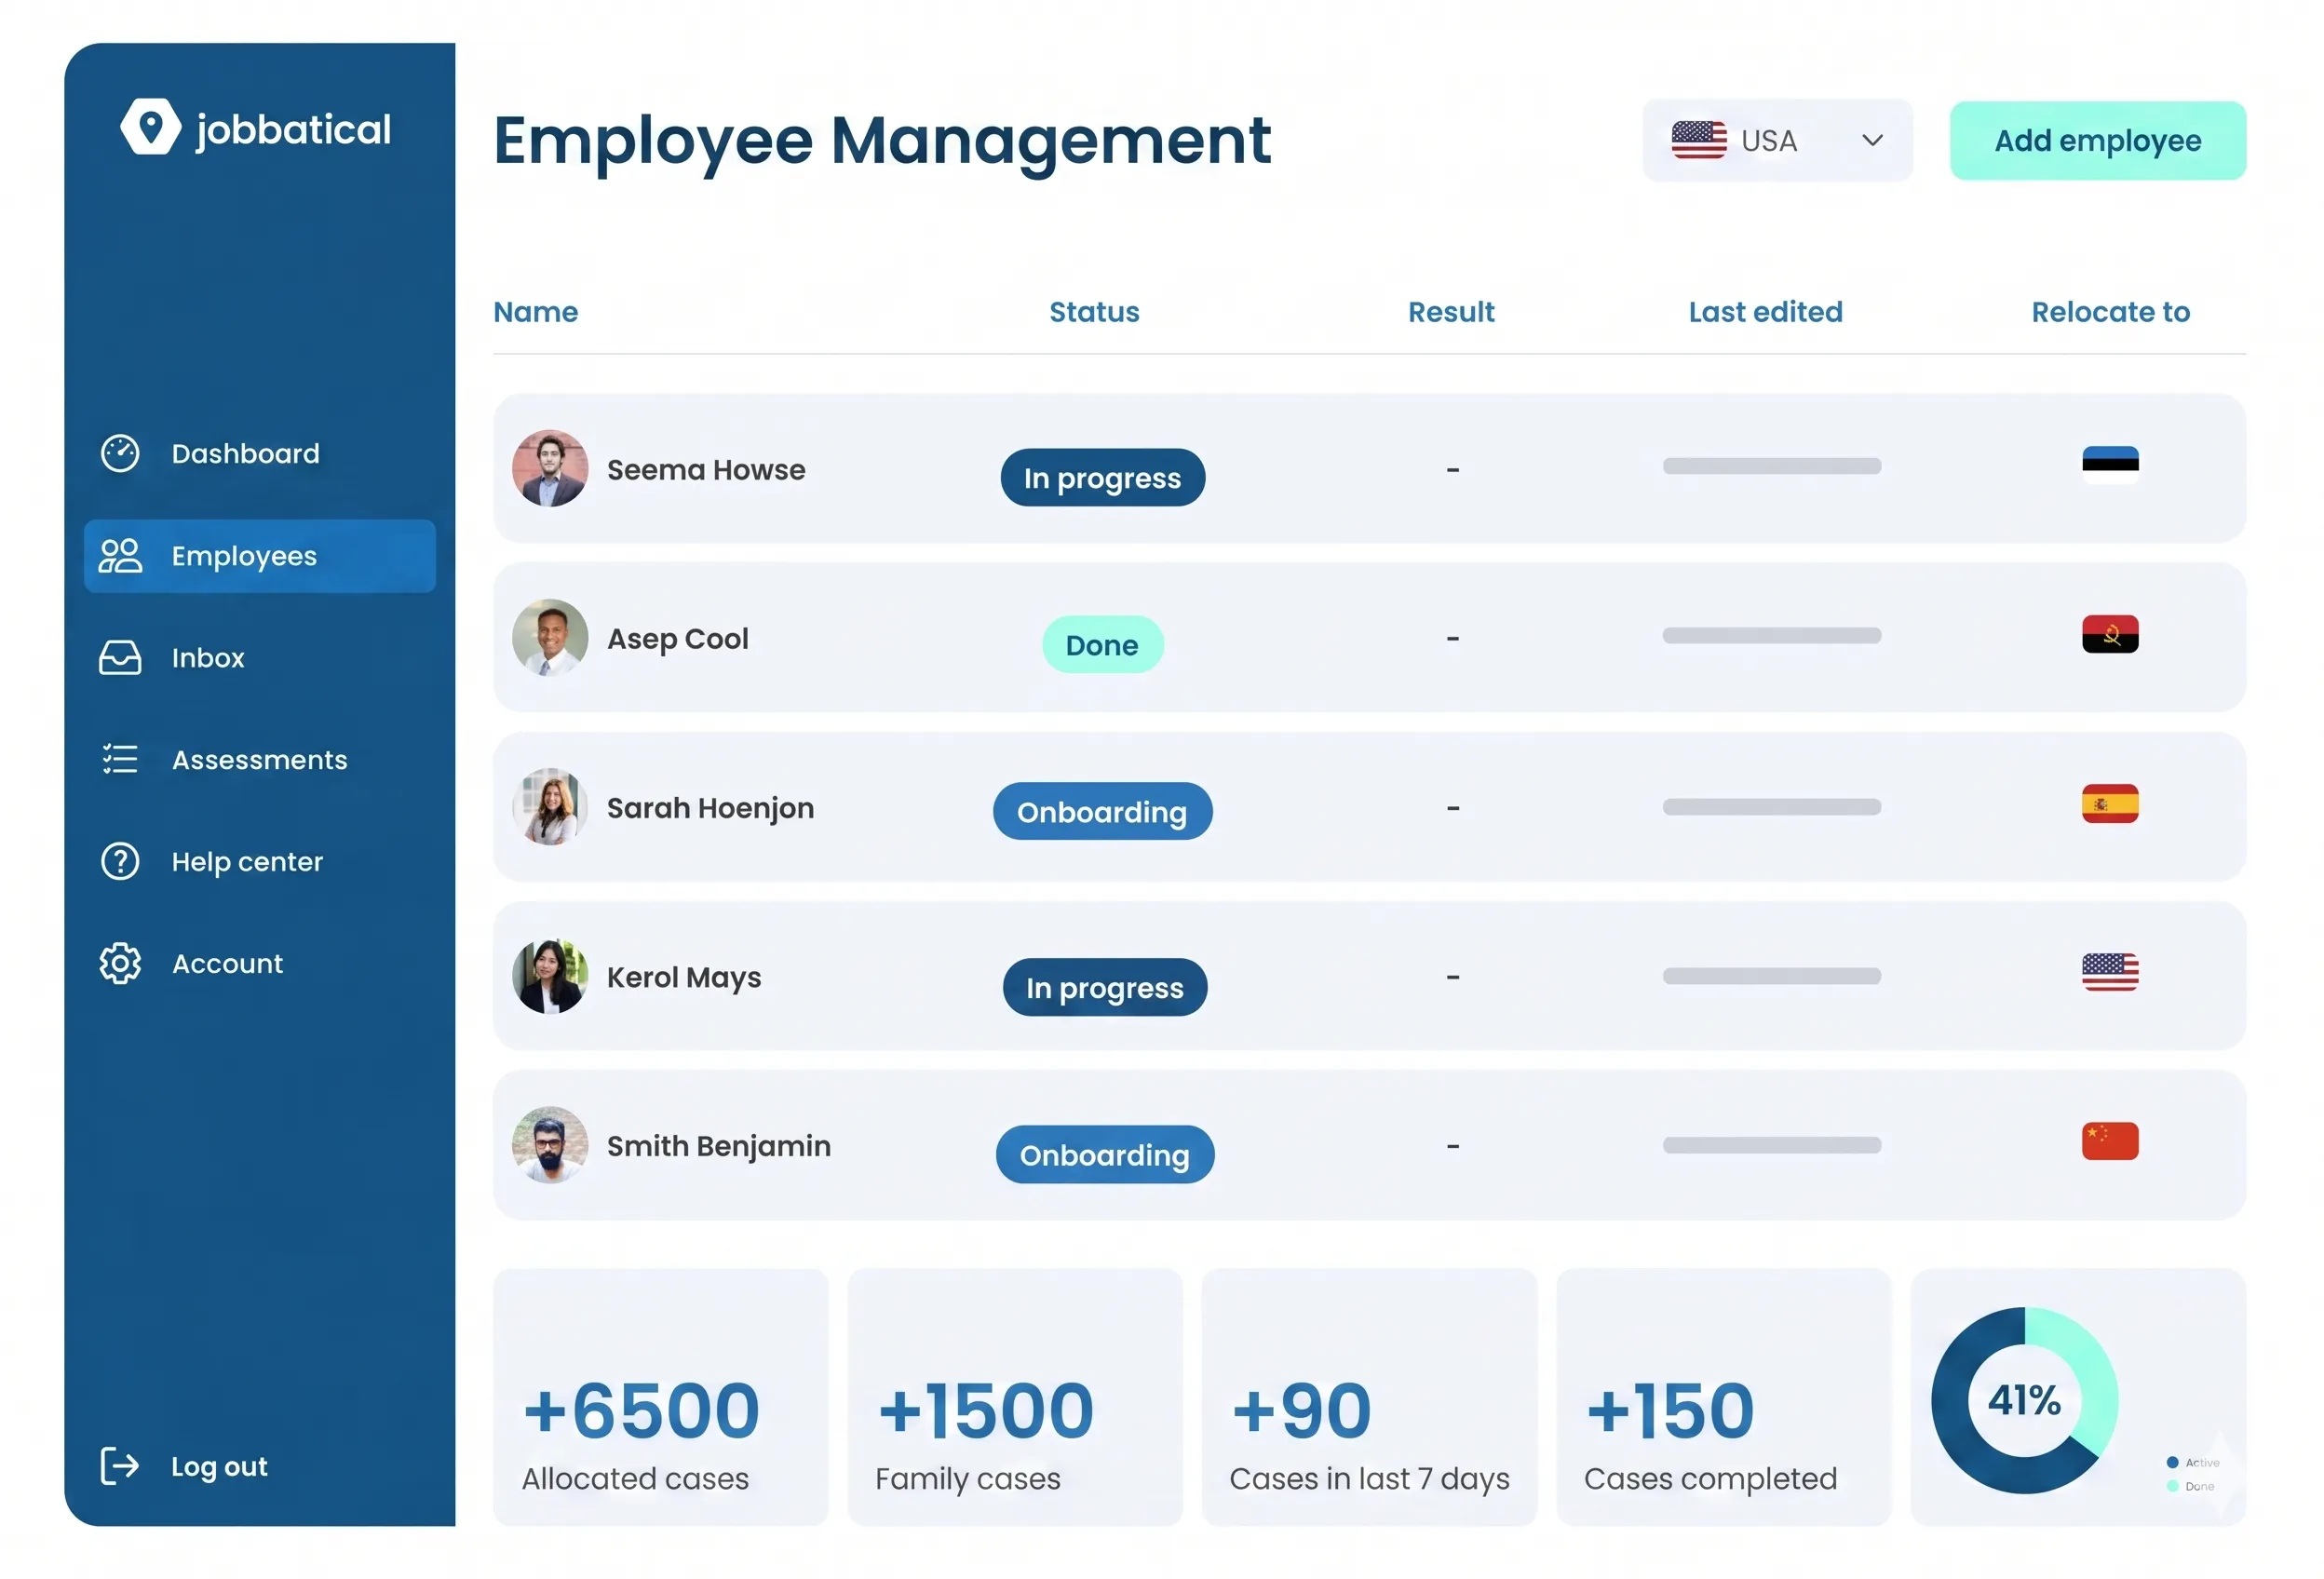Click the Employees people icon
Viewport: 2324px width, 1579px height.
(x=119, y=556)
